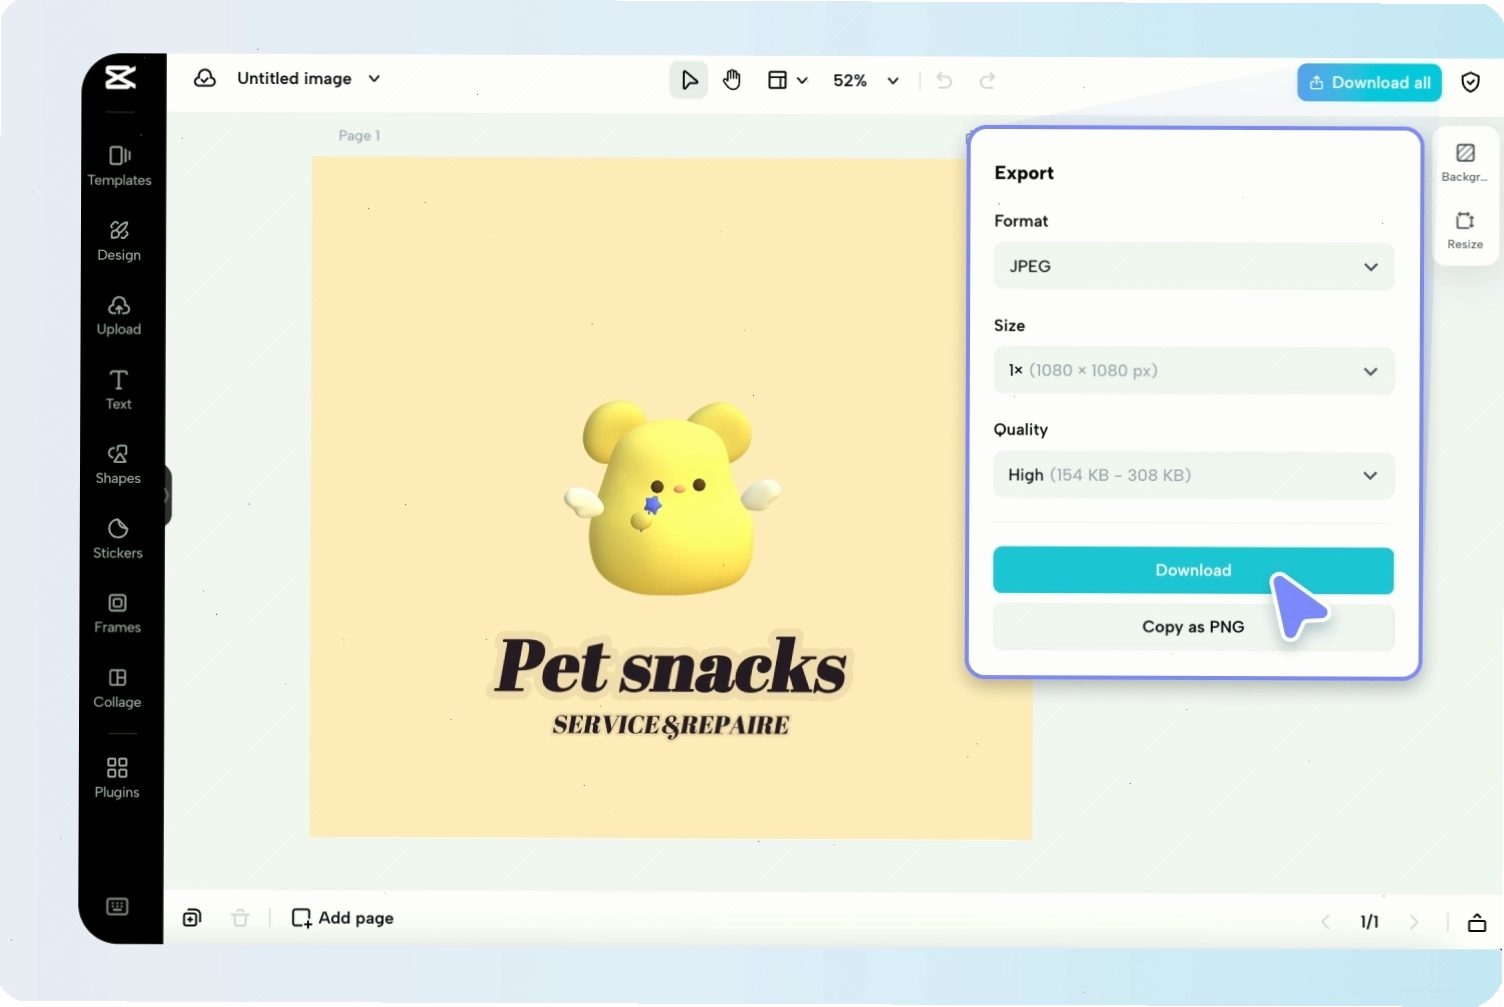Open the Size 1x dropdown
This screenshot has height=1007, width=1504.
pyautogui.click(x=1194, y=371)
